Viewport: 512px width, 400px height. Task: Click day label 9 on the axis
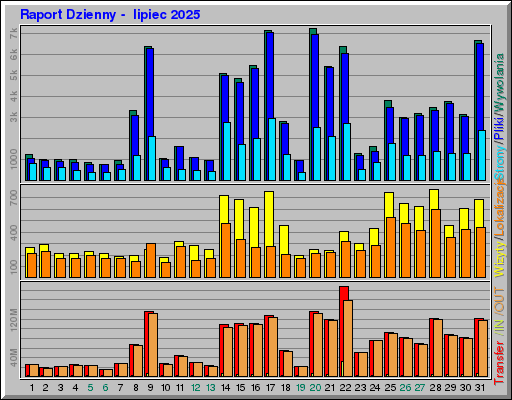[x=150, y=388]
